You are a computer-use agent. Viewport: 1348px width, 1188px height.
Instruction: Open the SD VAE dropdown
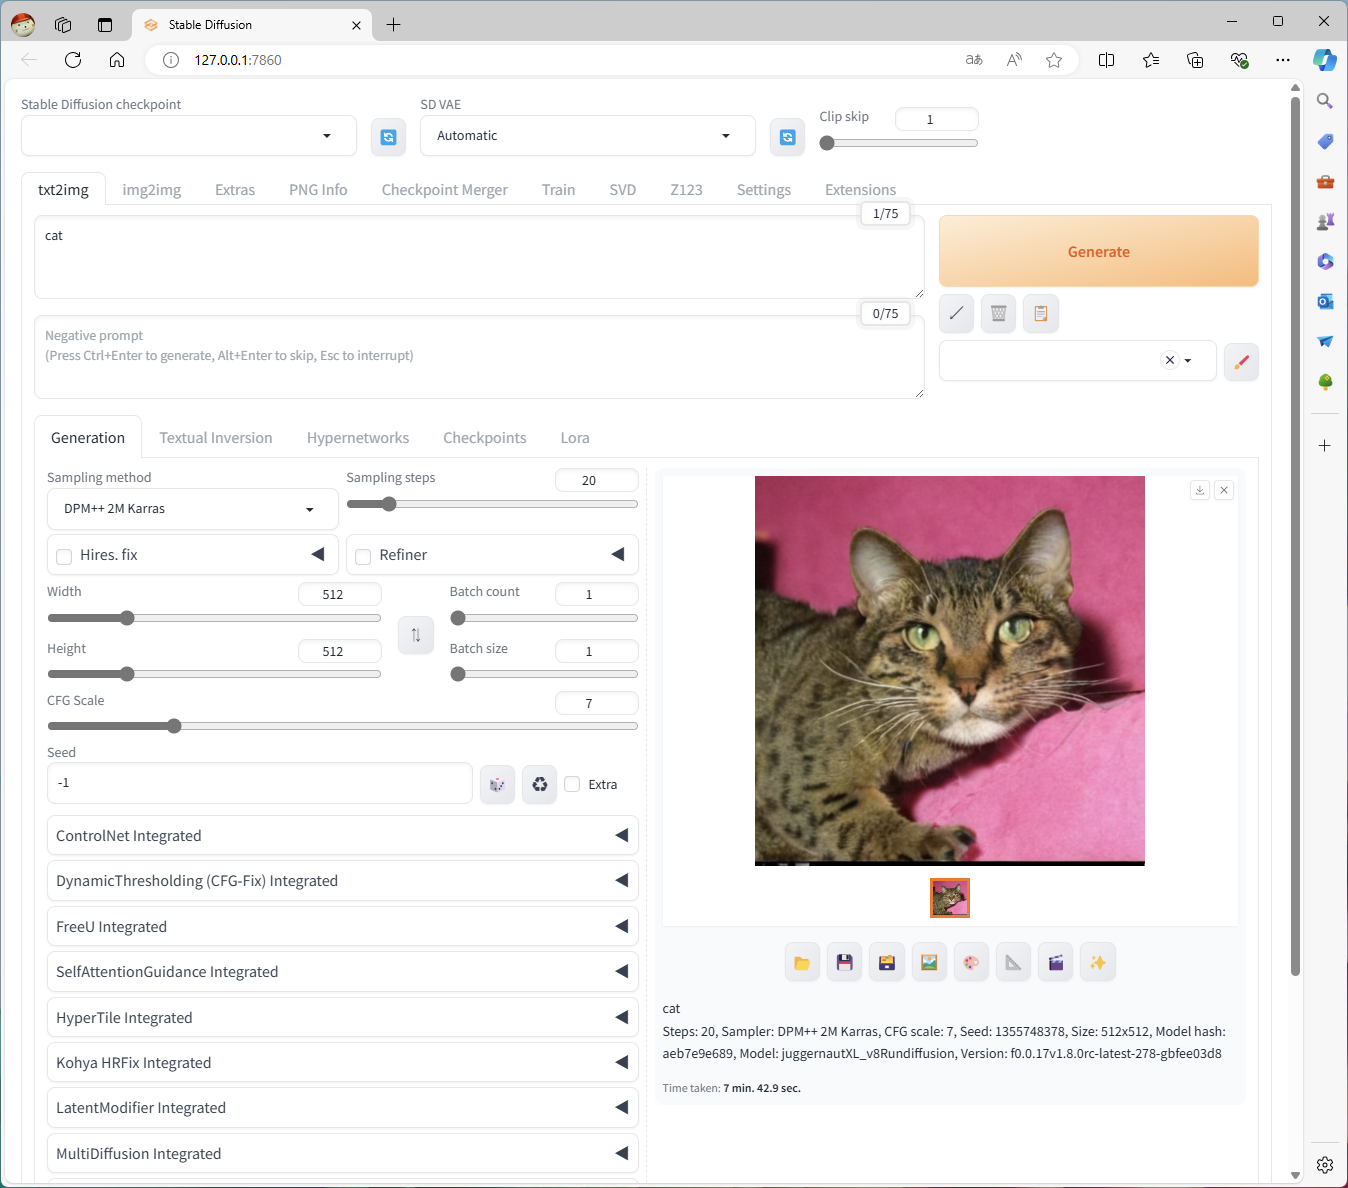(588, 136)
